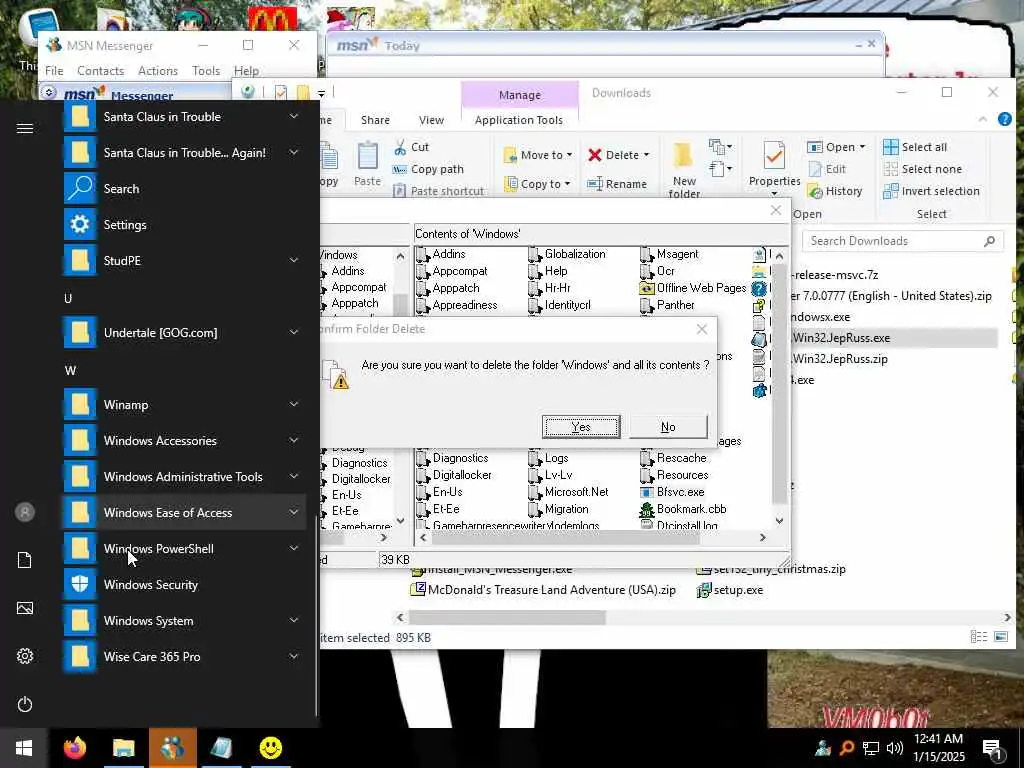The image size is (1024, 768).
Task: Select Bookmark.cbb in contents list
Action: point(683,509)
